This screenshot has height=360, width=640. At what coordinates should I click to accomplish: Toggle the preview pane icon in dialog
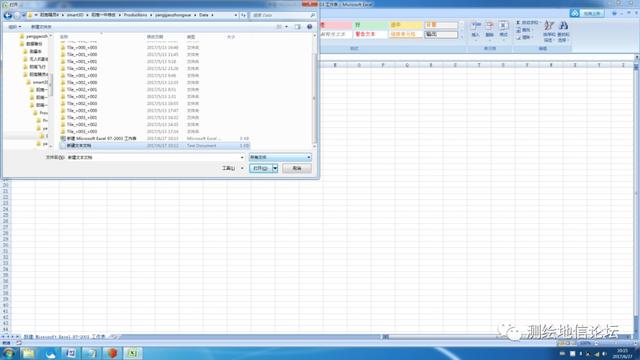298,27
